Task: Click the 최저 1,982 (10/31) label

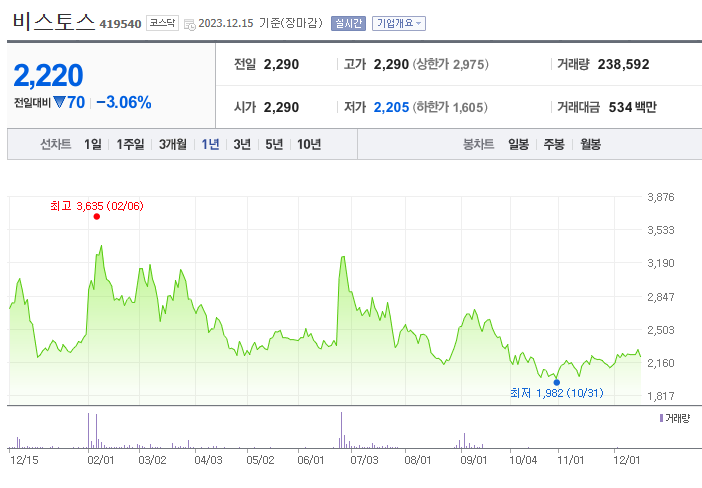Action: (557, 393)
